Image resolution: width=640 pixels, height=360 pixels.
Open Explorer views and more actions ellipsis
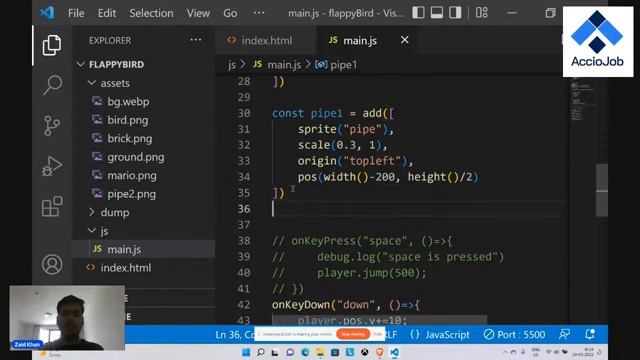click(196, 40)
